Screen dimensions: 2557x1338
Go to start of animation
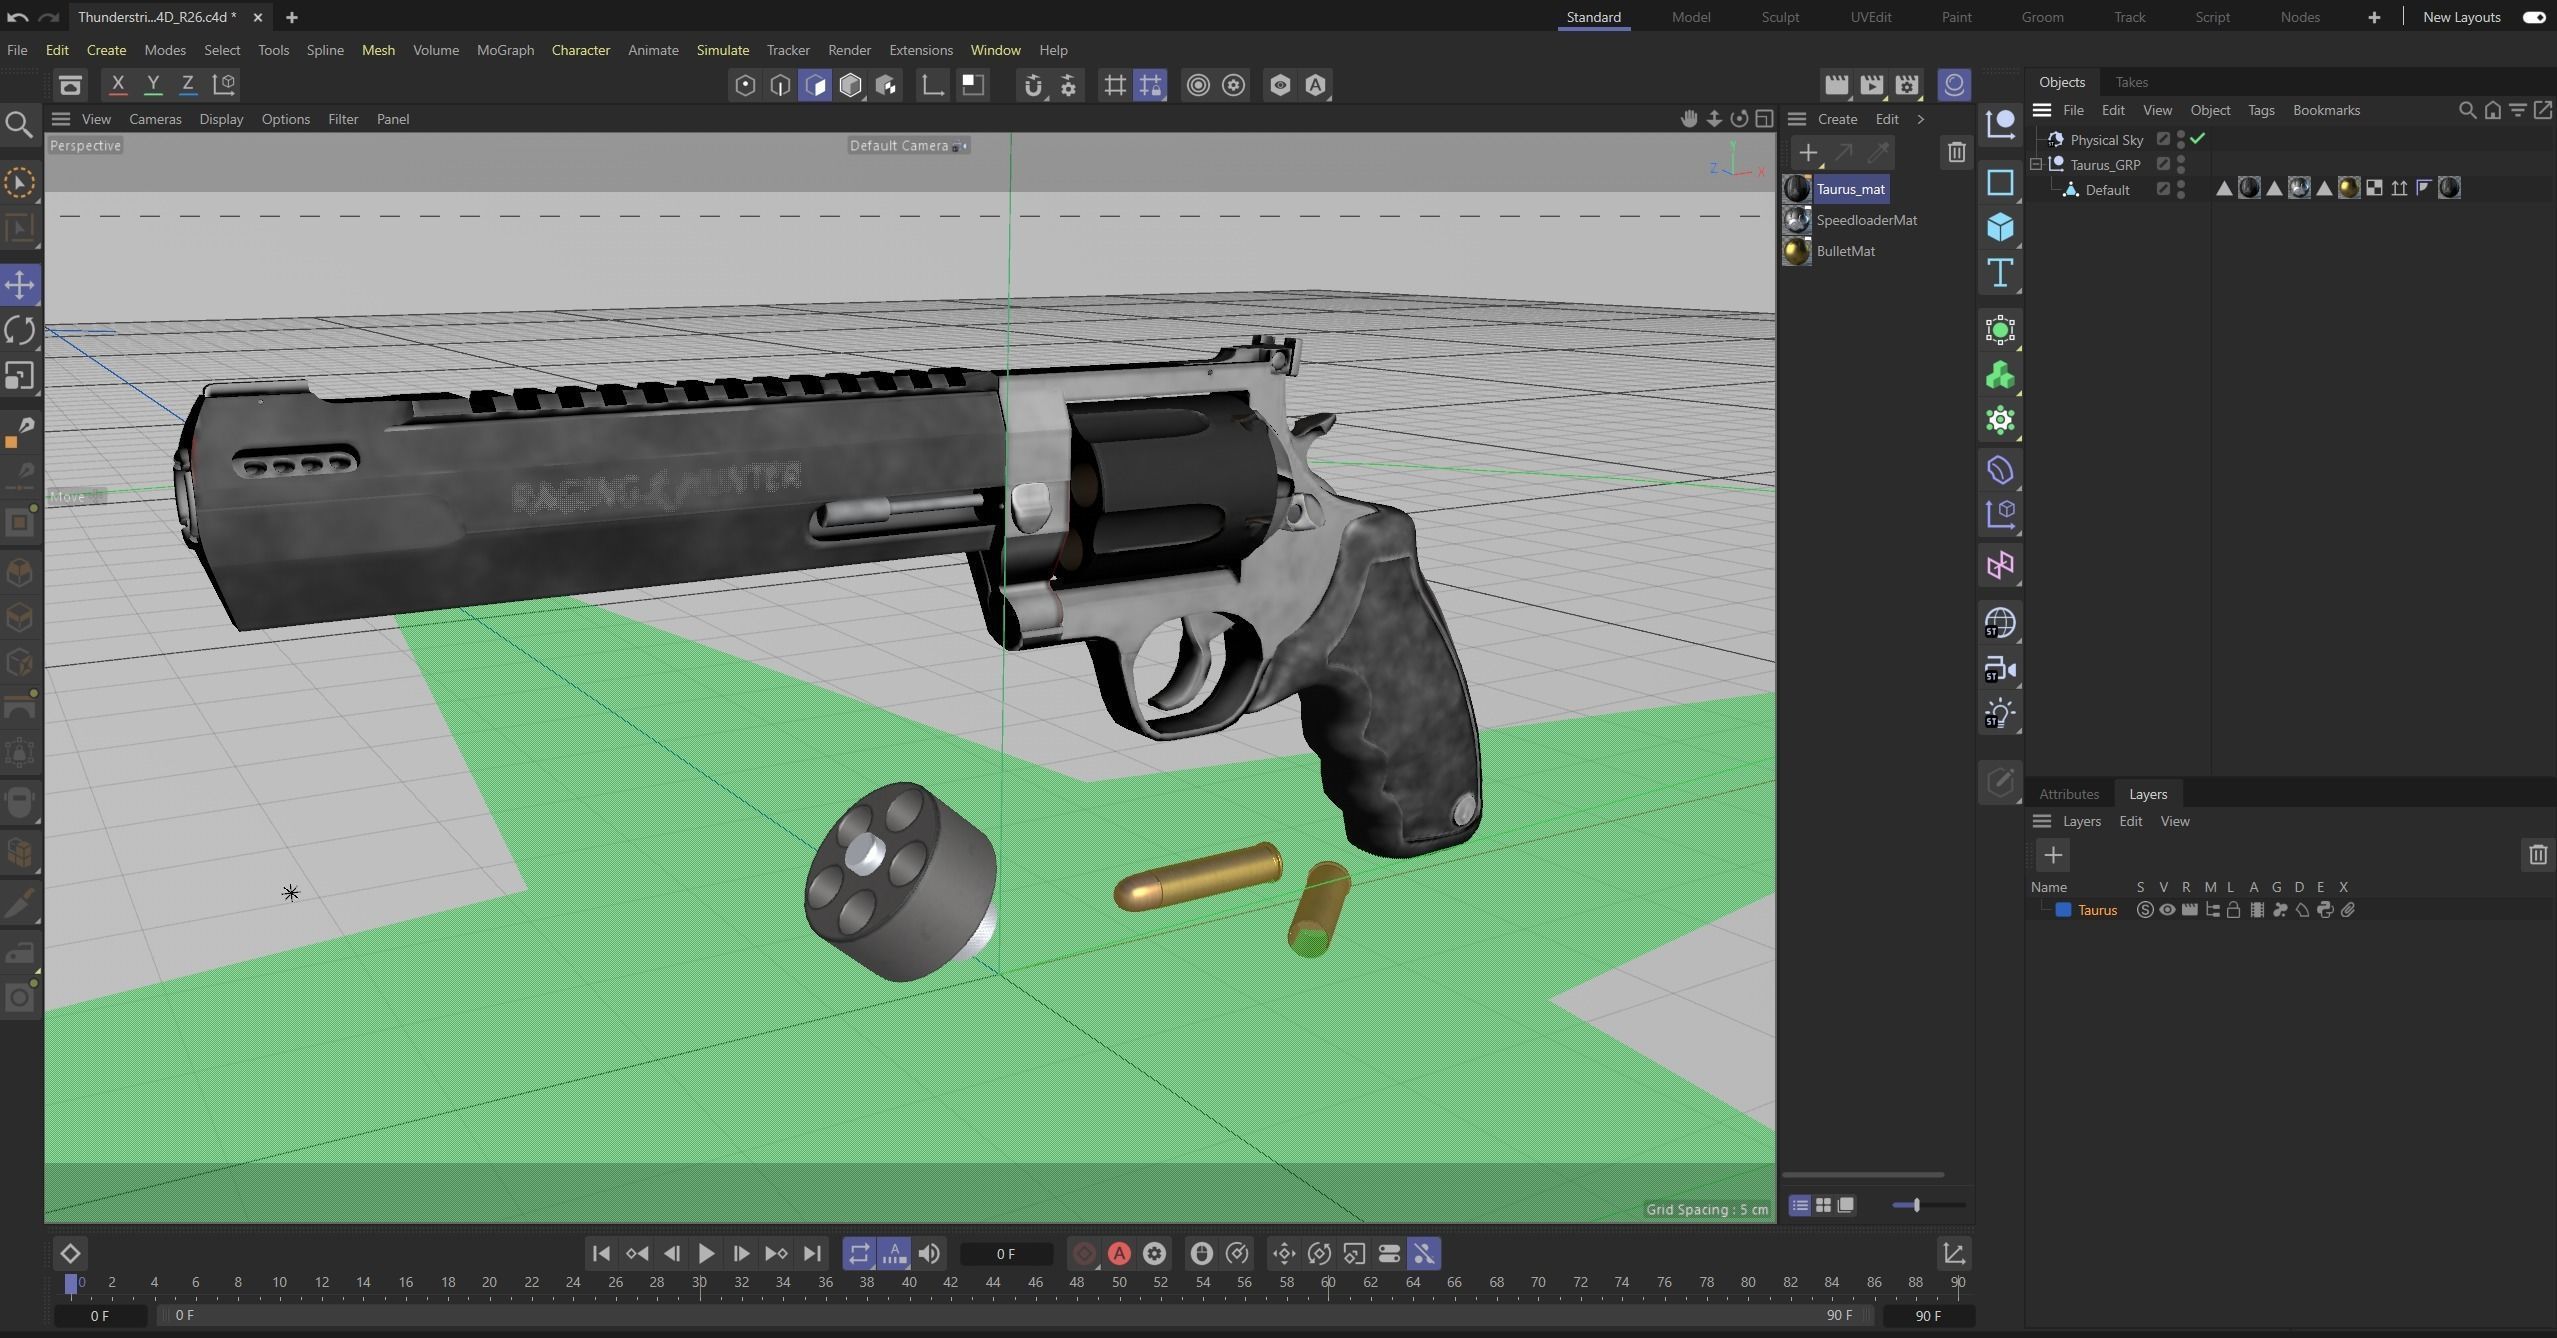tap(601, 1253)
